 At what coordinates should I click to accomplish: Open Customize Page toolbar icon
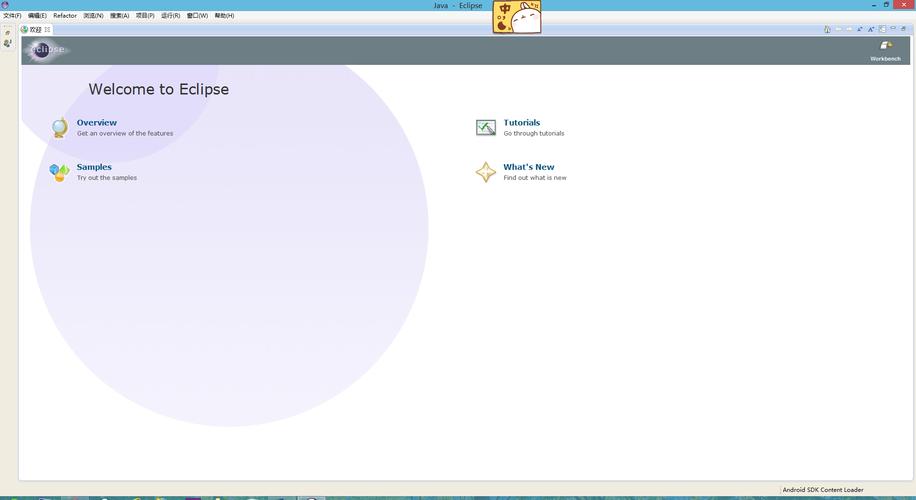tap(882, 29)
